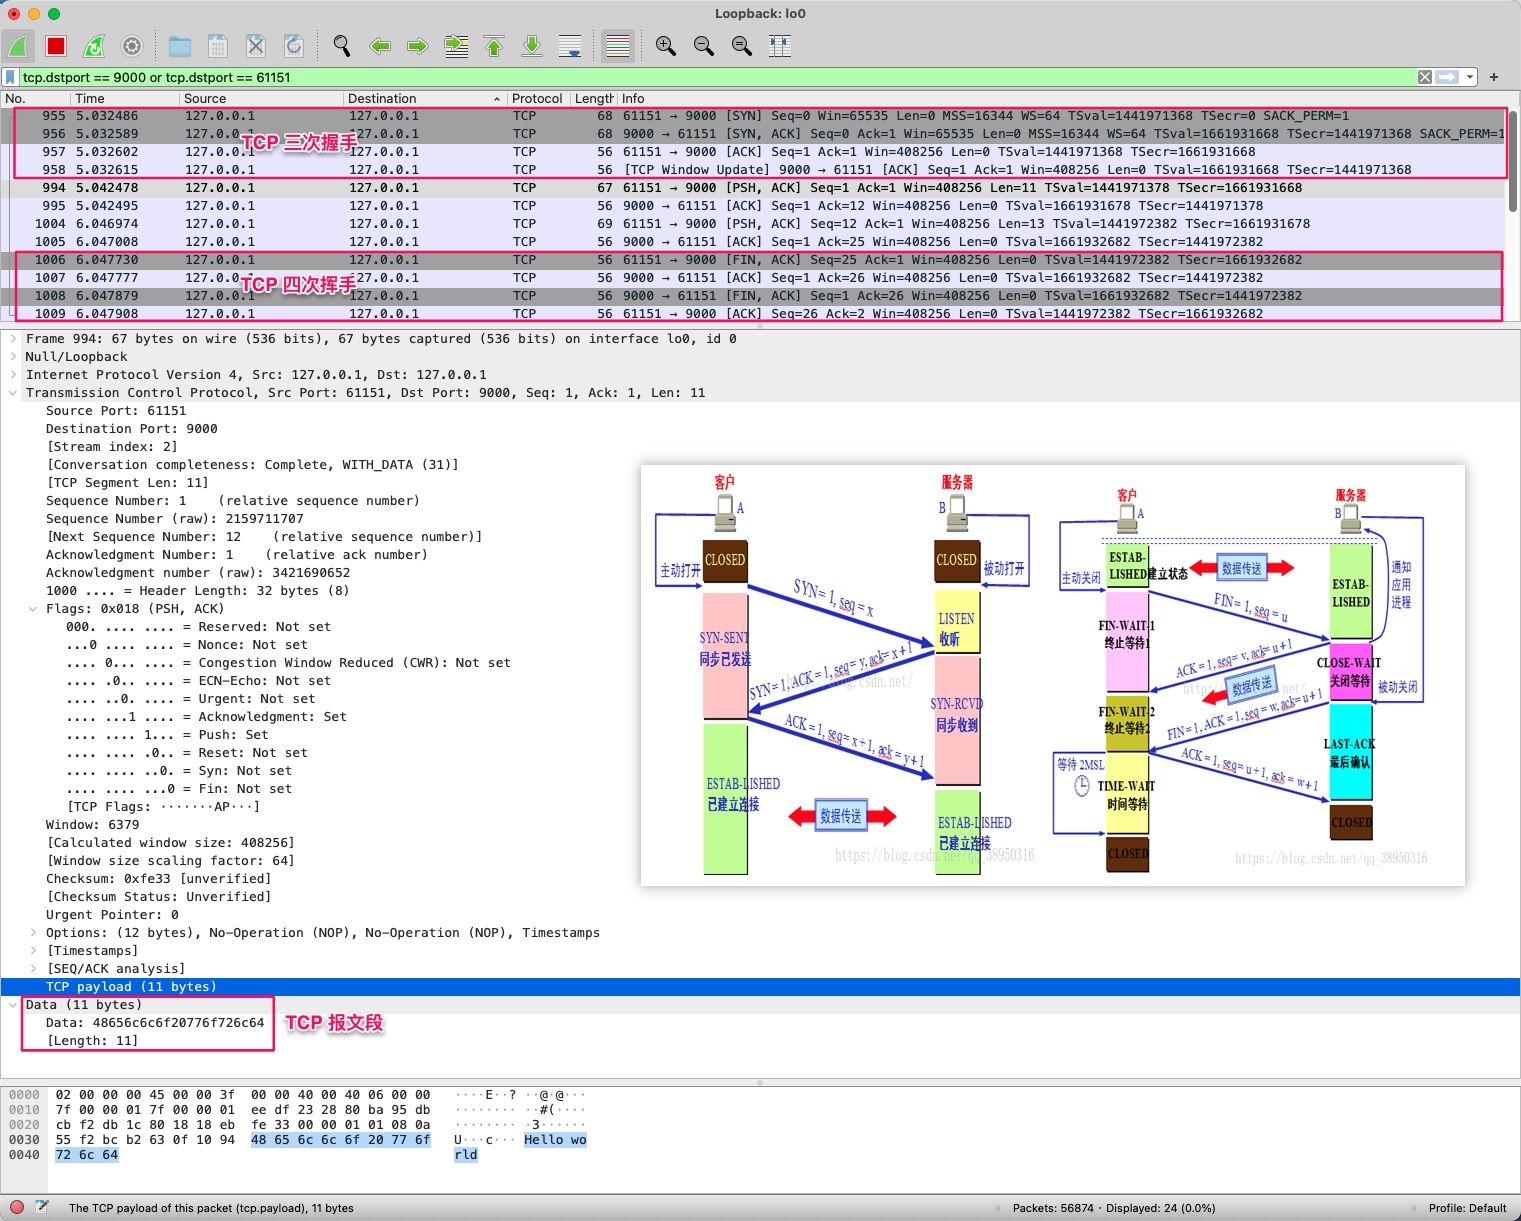Open recent display filters dropdown
The image size is (1521, 1221).
point(1470,77)
